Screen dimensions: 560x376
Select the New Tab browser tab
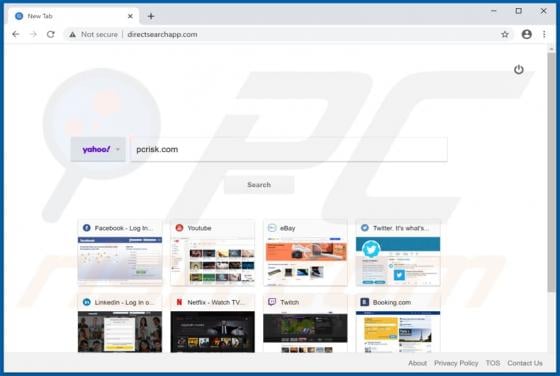74,16
